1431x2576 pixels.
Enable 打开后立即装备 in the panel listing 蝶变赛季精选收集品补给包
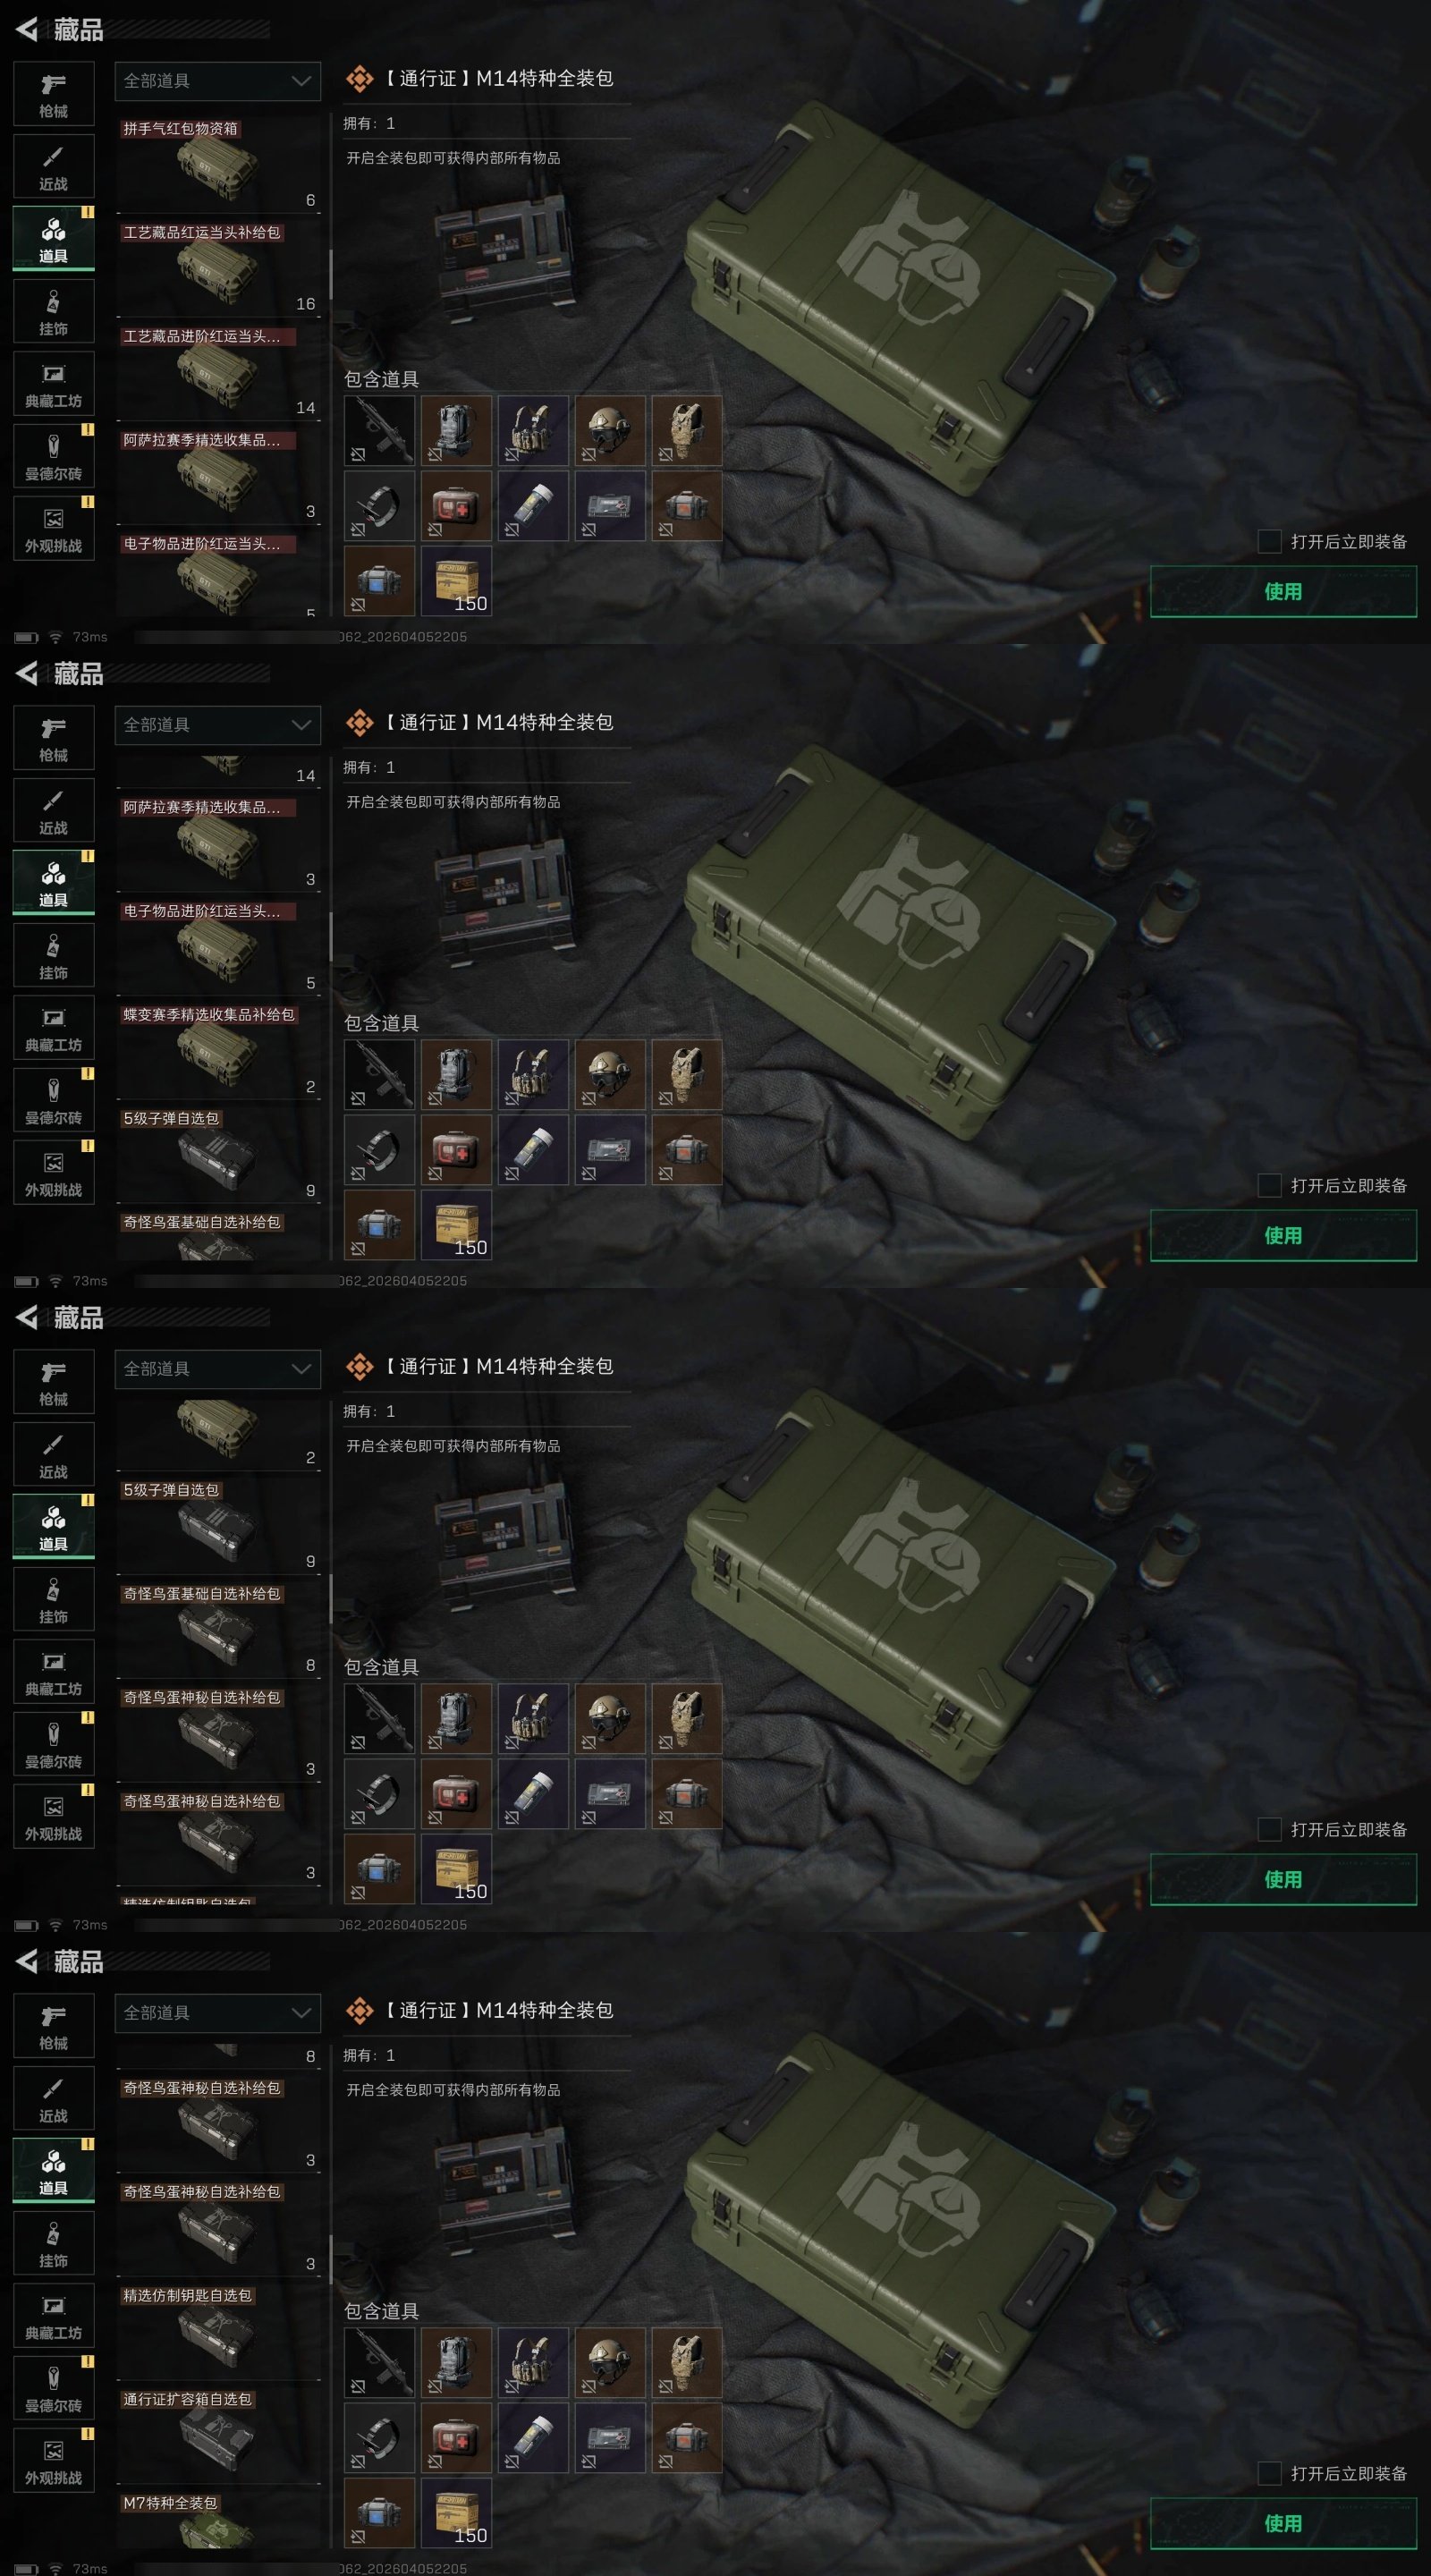coord(1269,1185)
